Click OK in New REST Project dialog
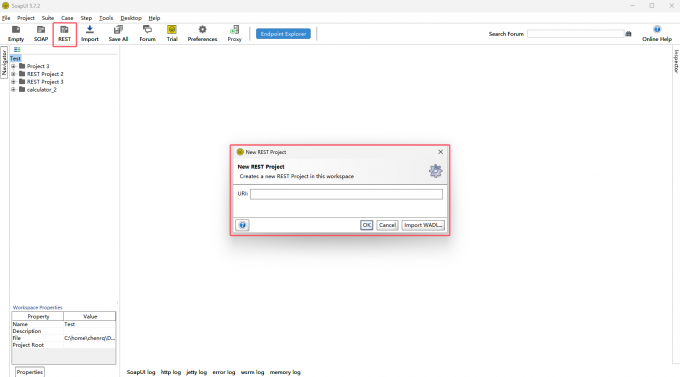Viewport: 680px width, 377px height. click(x=366, y=225)
